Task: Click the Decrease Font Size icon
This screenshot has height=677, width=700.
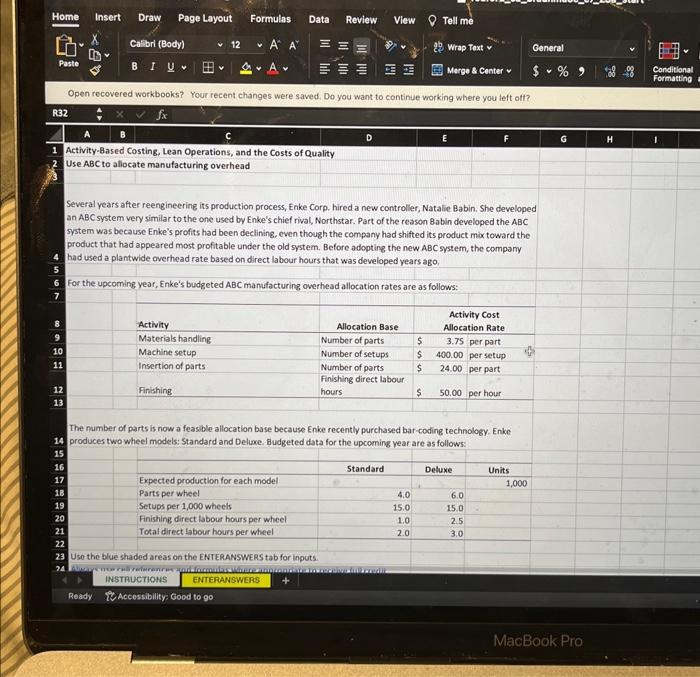Action: point(293,46)
